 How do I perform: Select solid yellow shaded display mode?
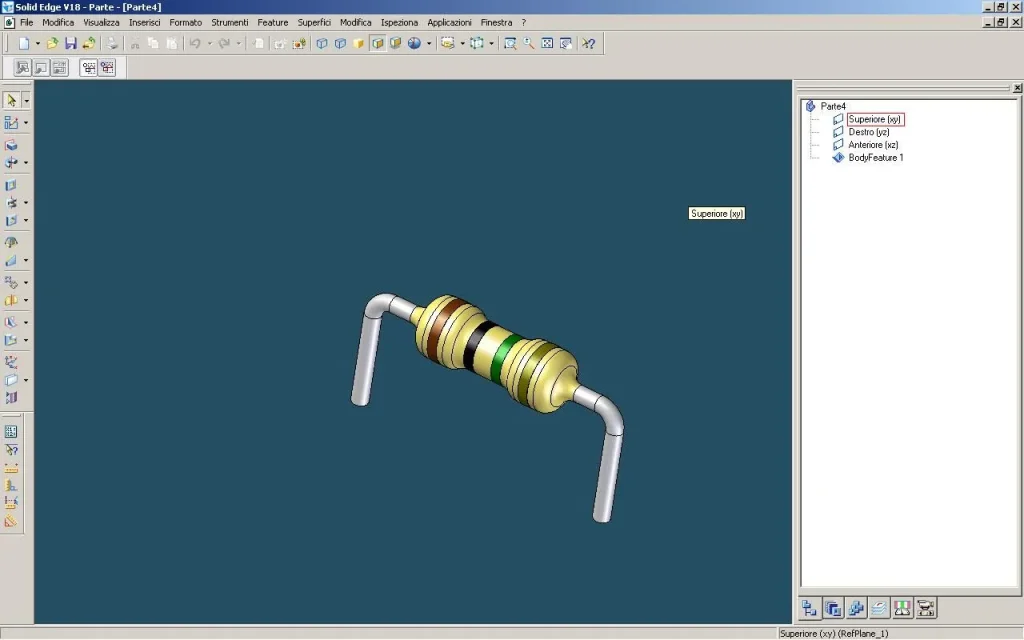tap(359, 44)
